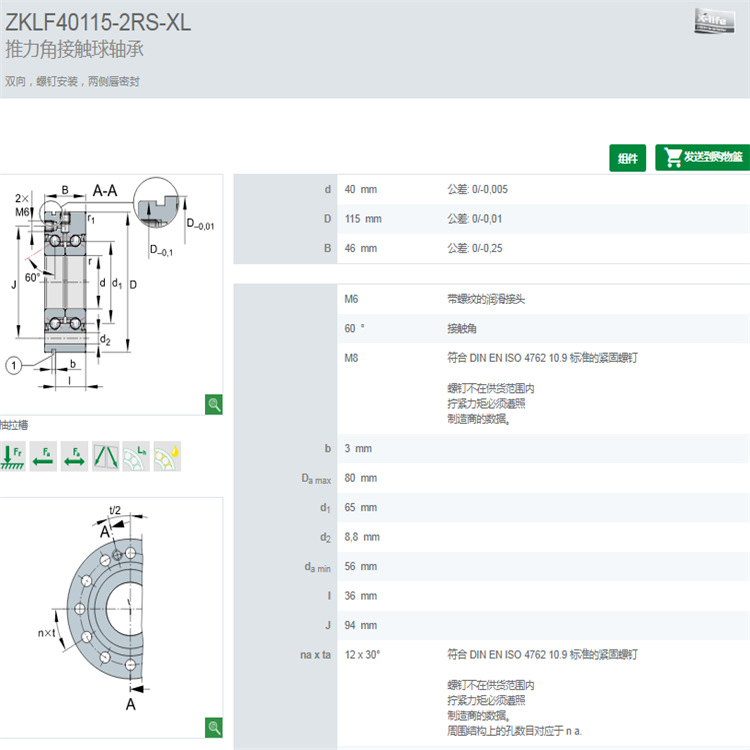
Task: Click the na x ta value 12 x 30°
Action: [362, 655]
